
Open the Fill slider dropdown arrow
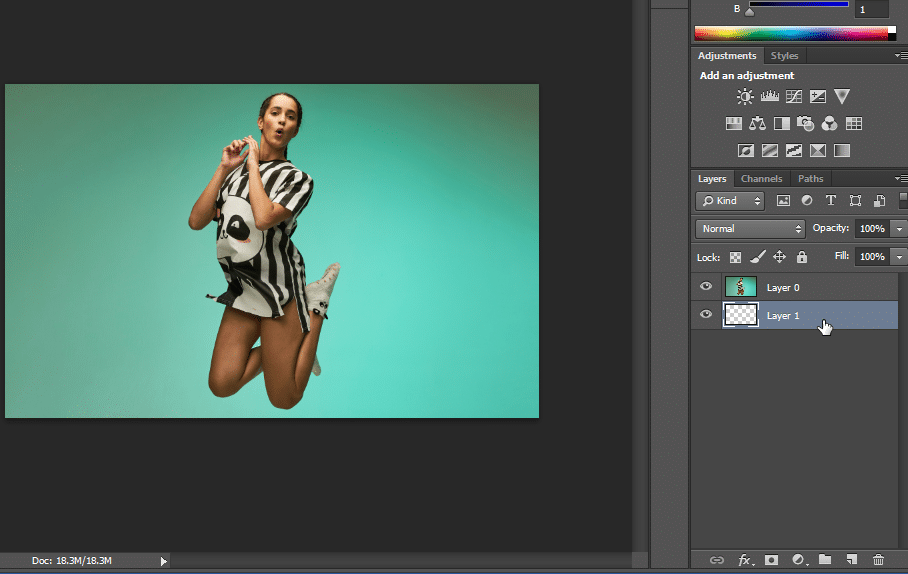point(899,257)
